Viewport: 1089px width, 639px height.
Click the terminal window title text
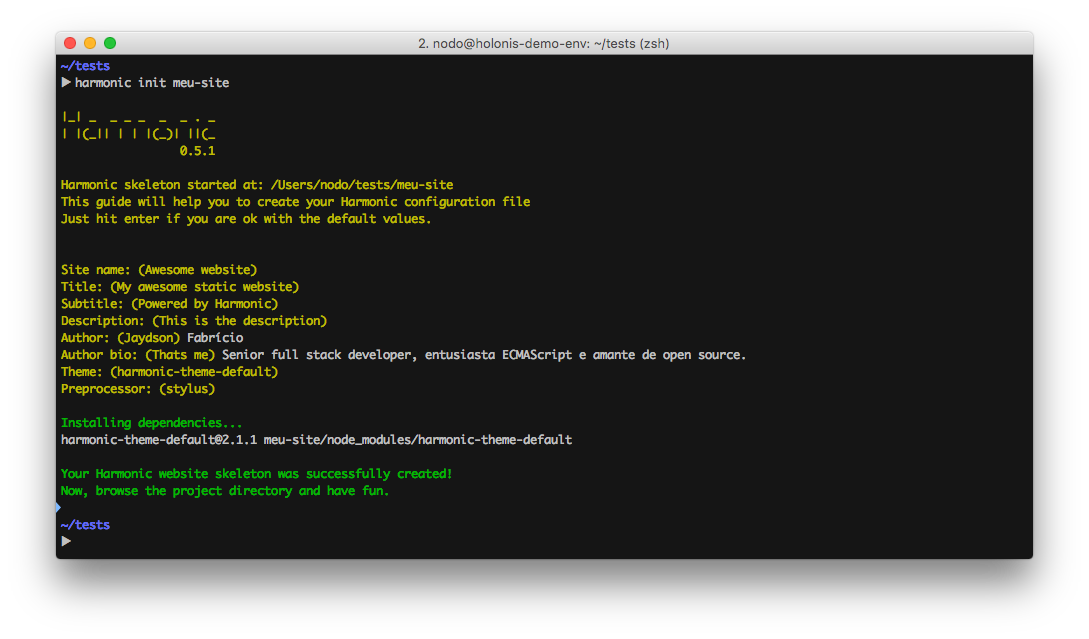point(543,44)
